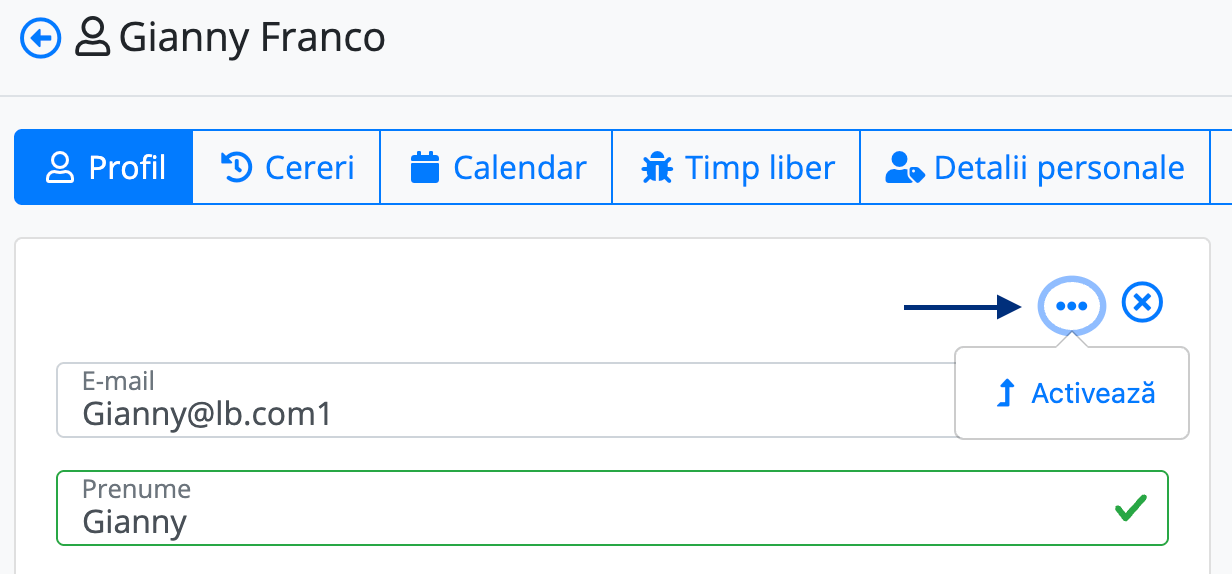This screenshot has width=1232, height=574.
Task: Click the calendar icon in Calendar tab
Action: [x=426, y=167]
